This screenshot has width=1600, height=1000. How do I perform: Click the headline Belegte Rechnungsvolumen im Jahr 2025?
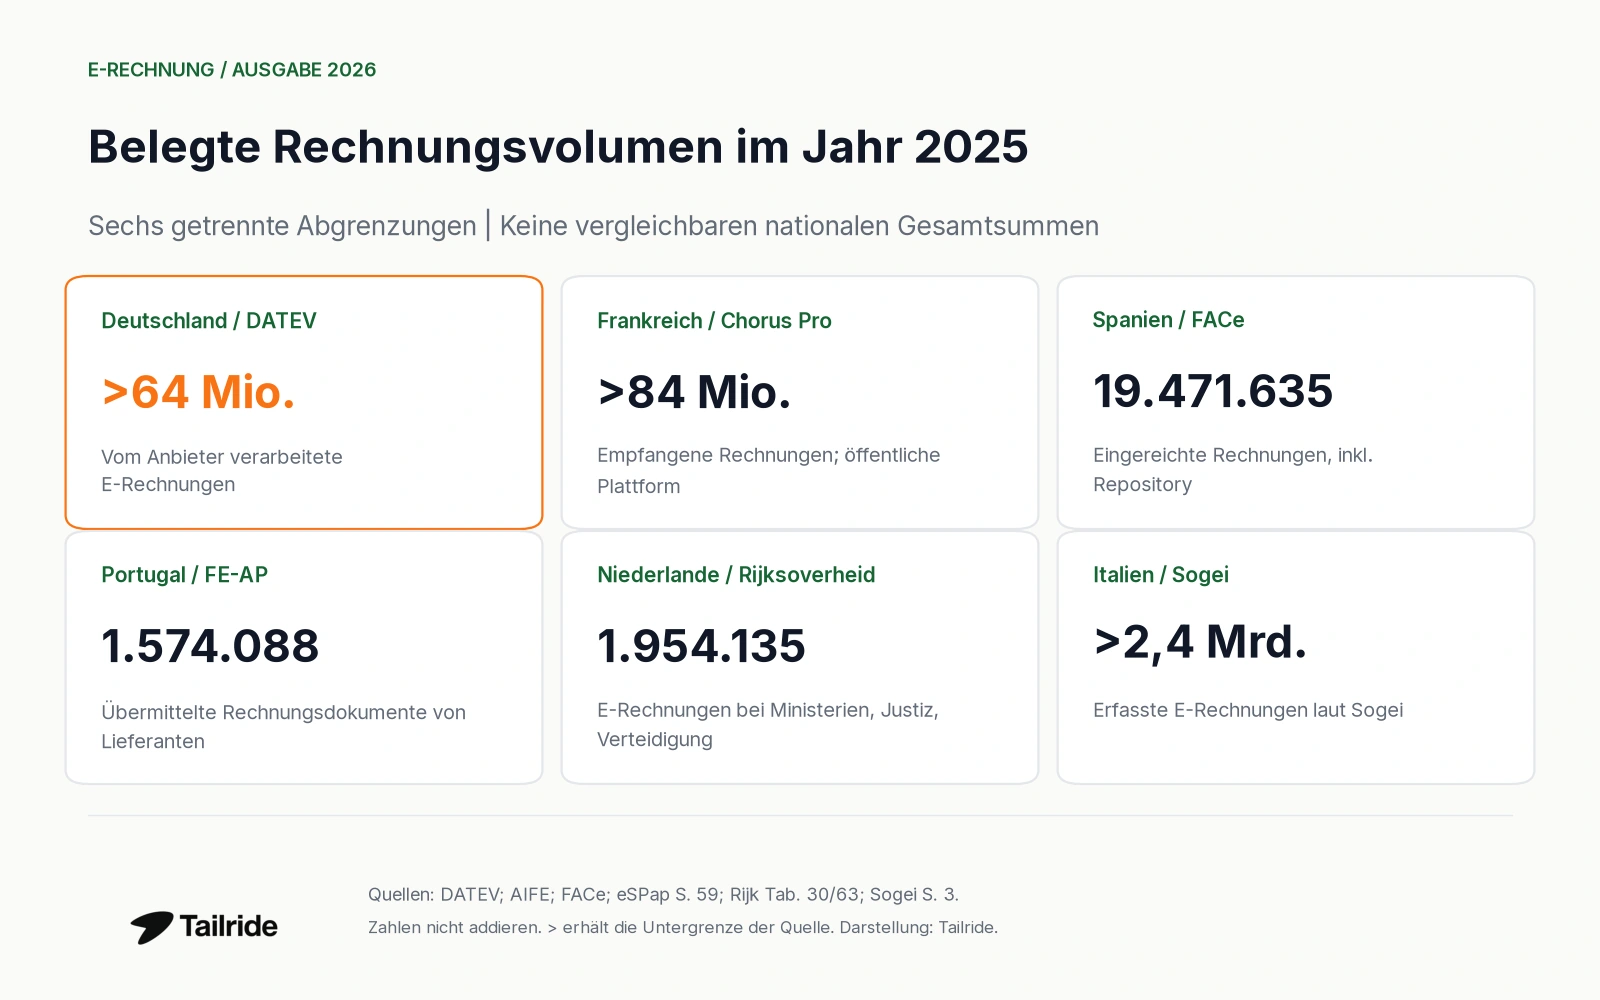click(x=558, y=147)
